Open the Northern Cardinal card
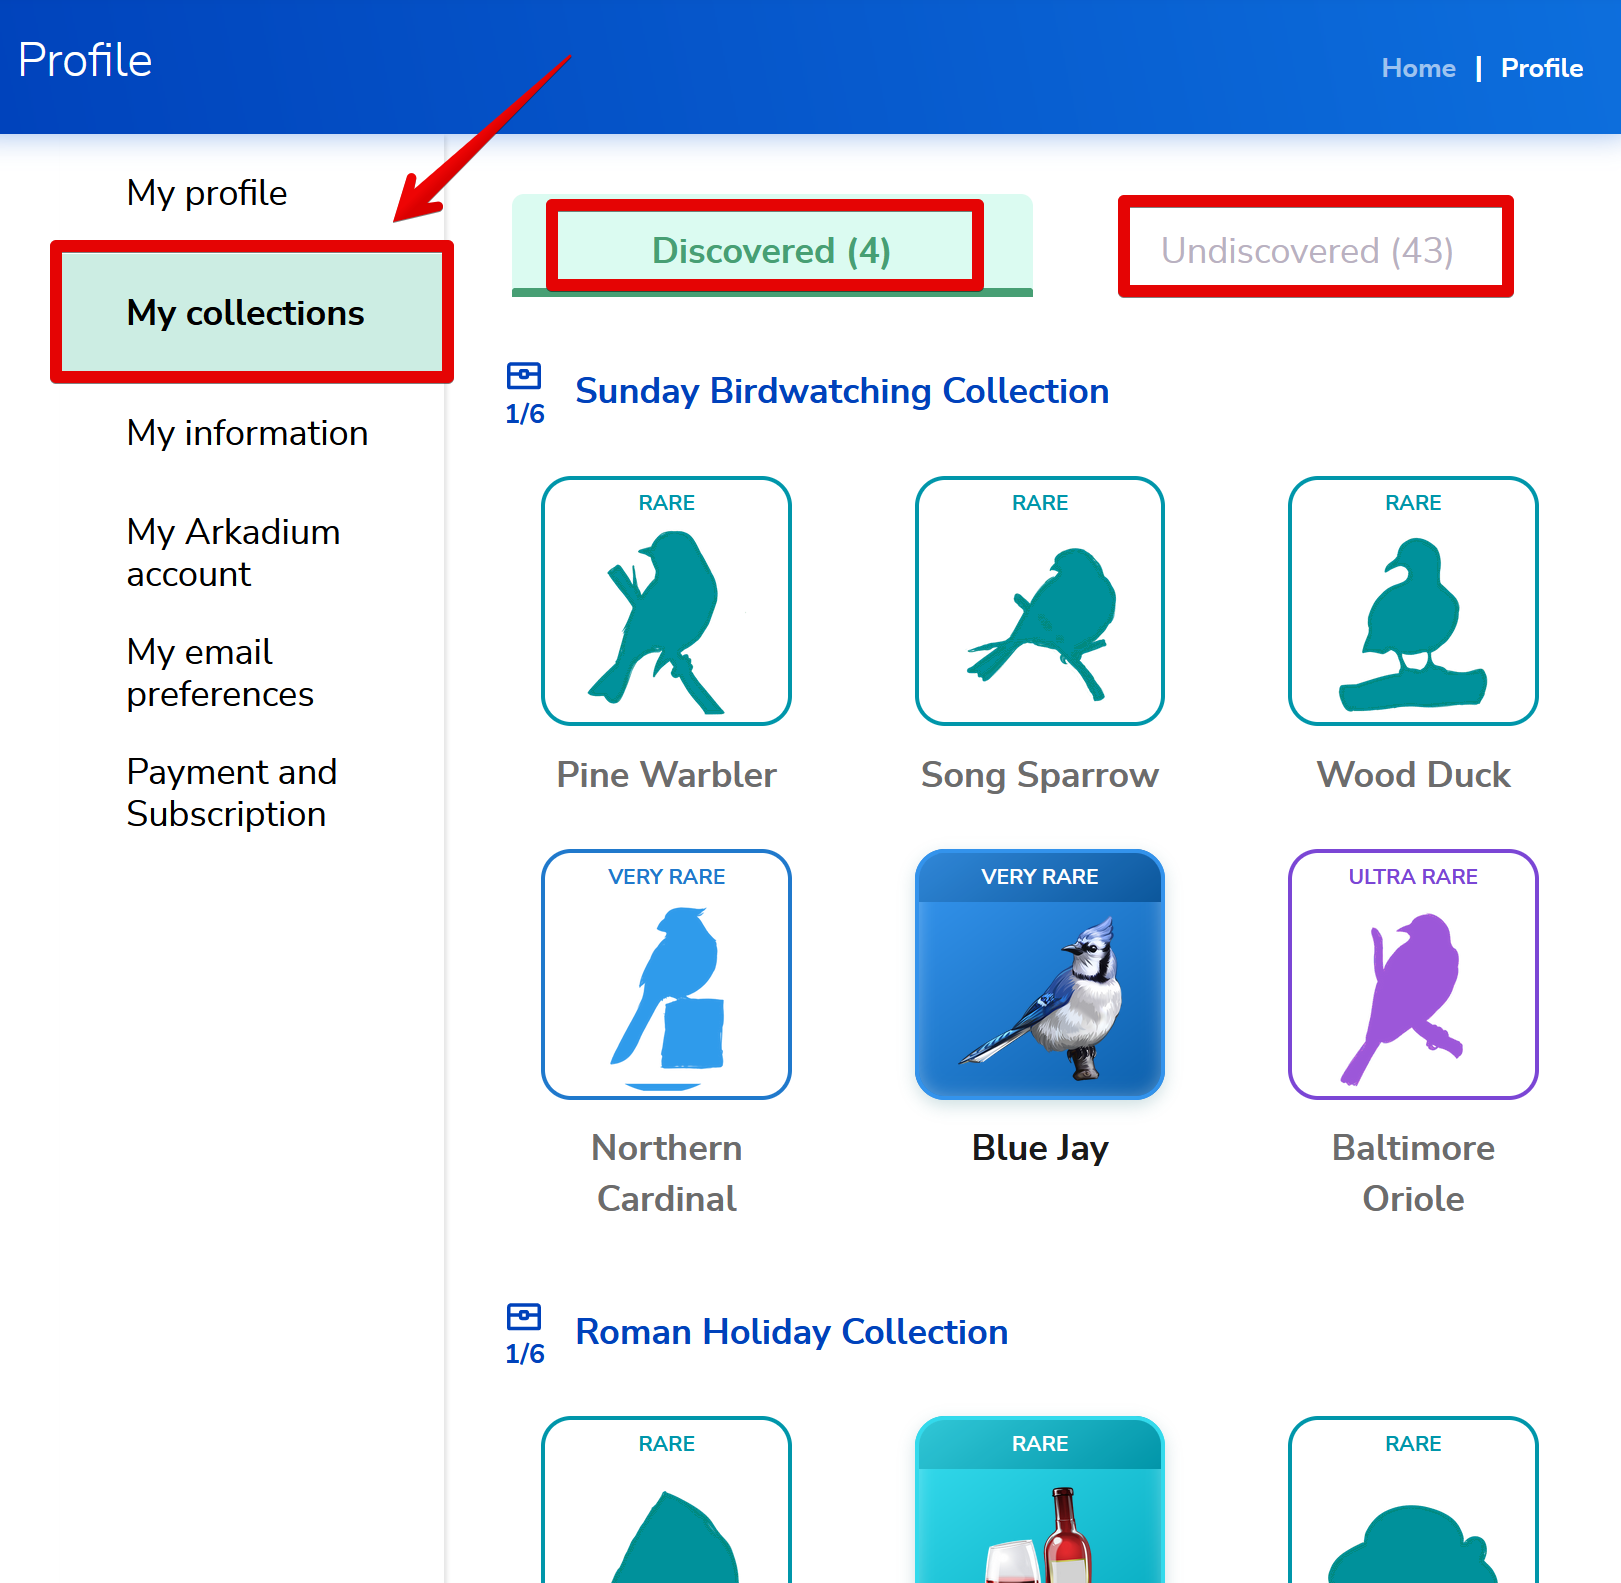Screen dimensions: 1621x1583 (x=666, y=974)
